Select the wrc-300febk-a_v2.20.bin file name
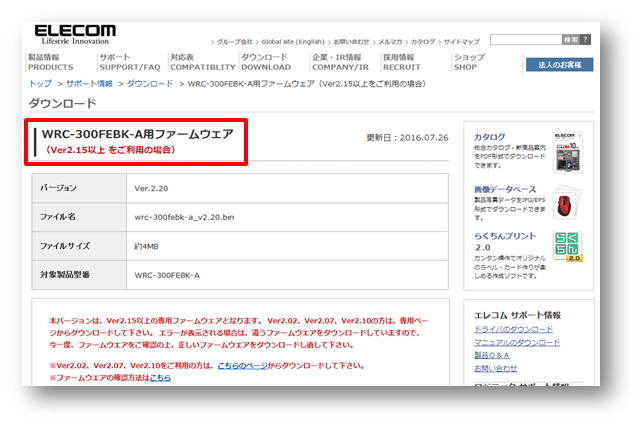The height and width of the screenshot is (428, 642). [x=184, y=217]
